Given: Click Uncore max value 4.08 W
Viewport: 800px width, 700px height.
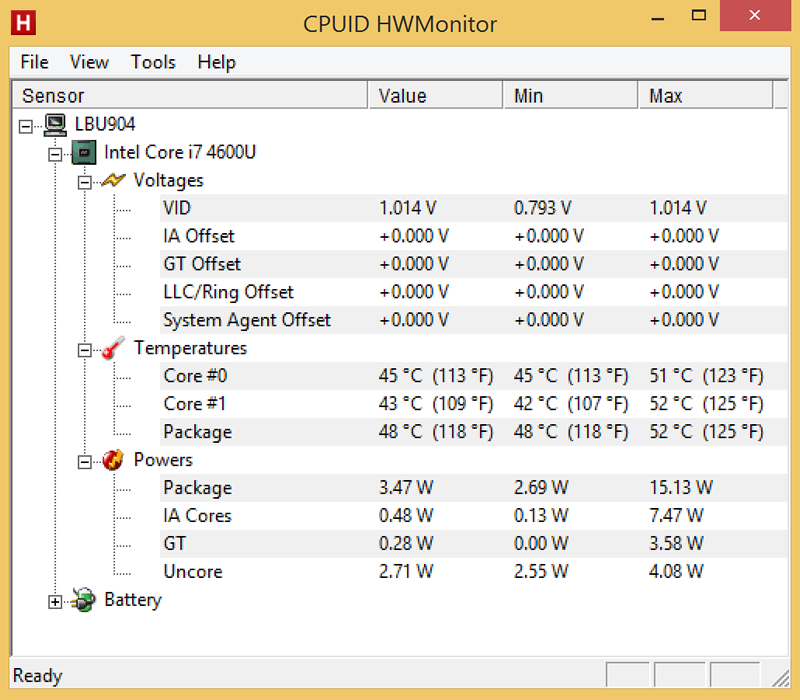Looking at the screenshot, I should tap(677, 572).
